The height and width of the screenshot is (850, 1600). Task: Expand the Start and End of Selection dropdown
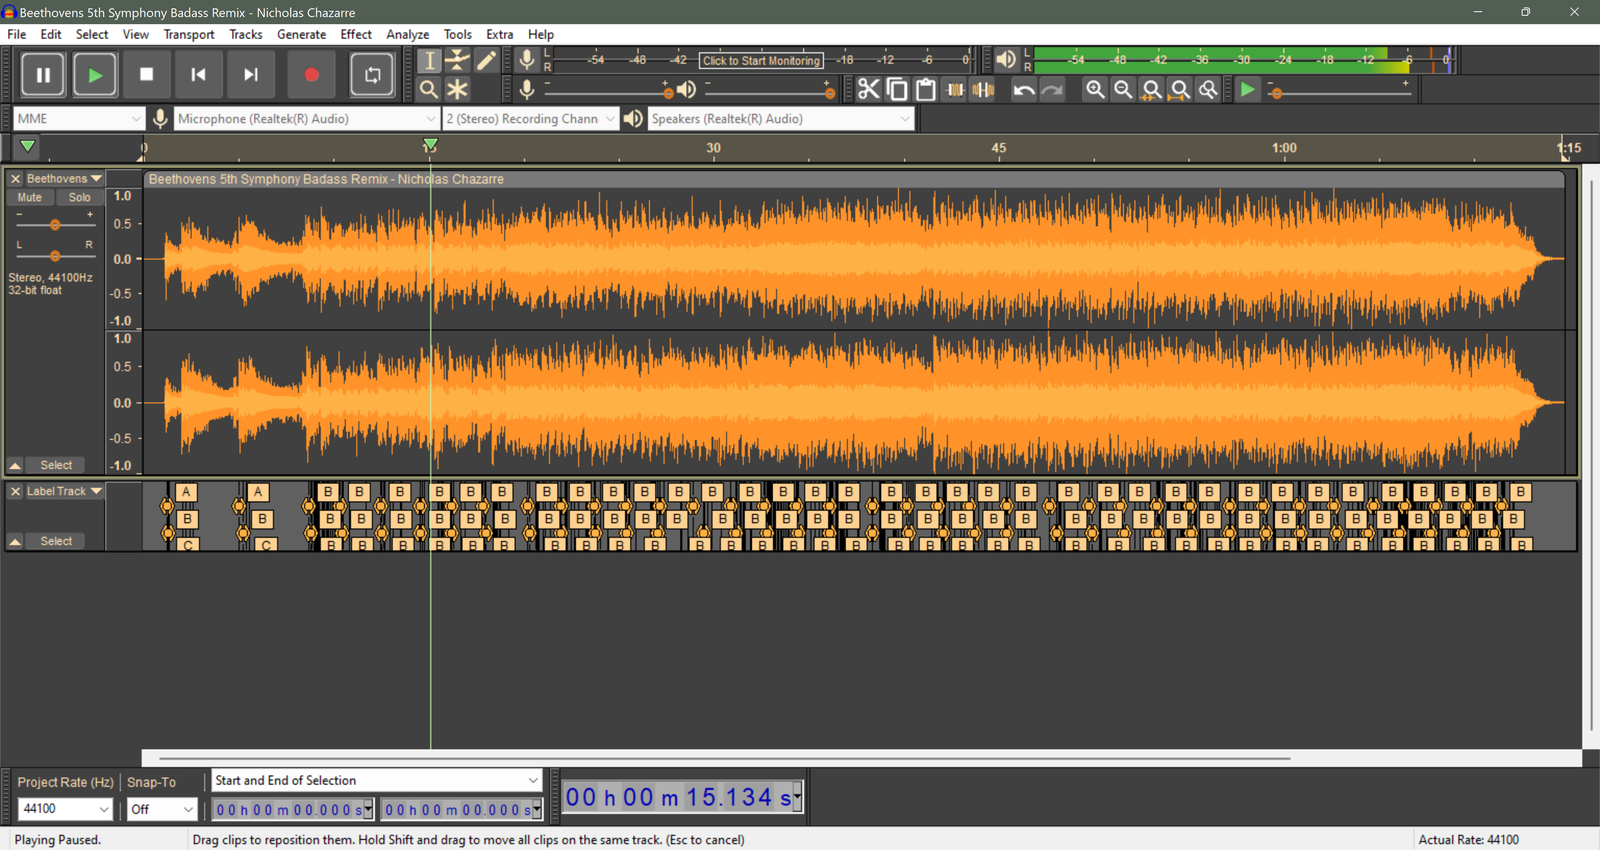click(376, 781)
